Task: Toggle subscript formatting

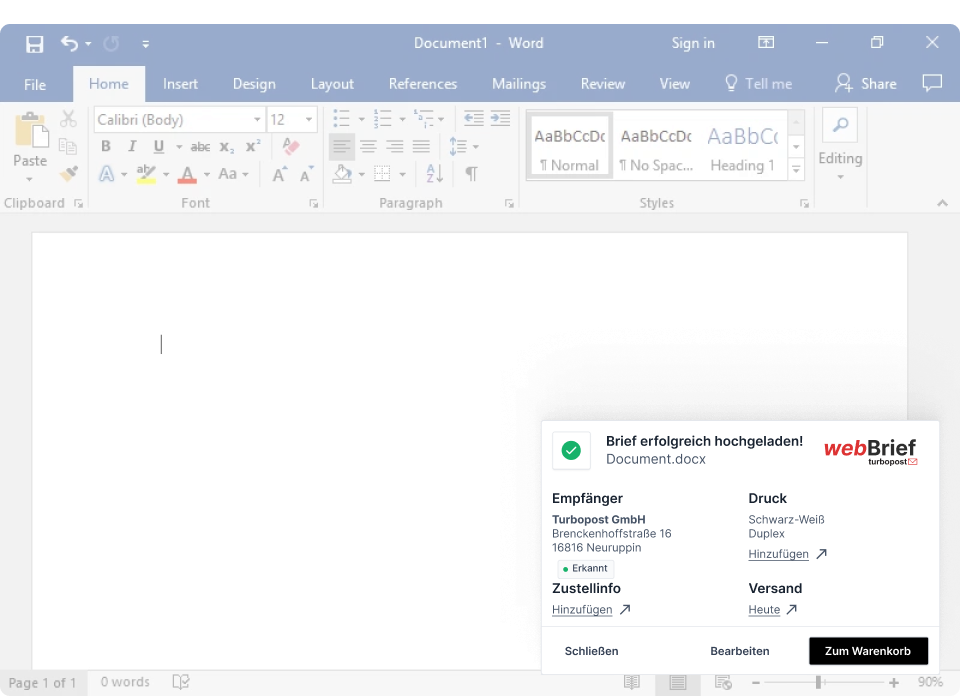Action: [x=227, y=147]
